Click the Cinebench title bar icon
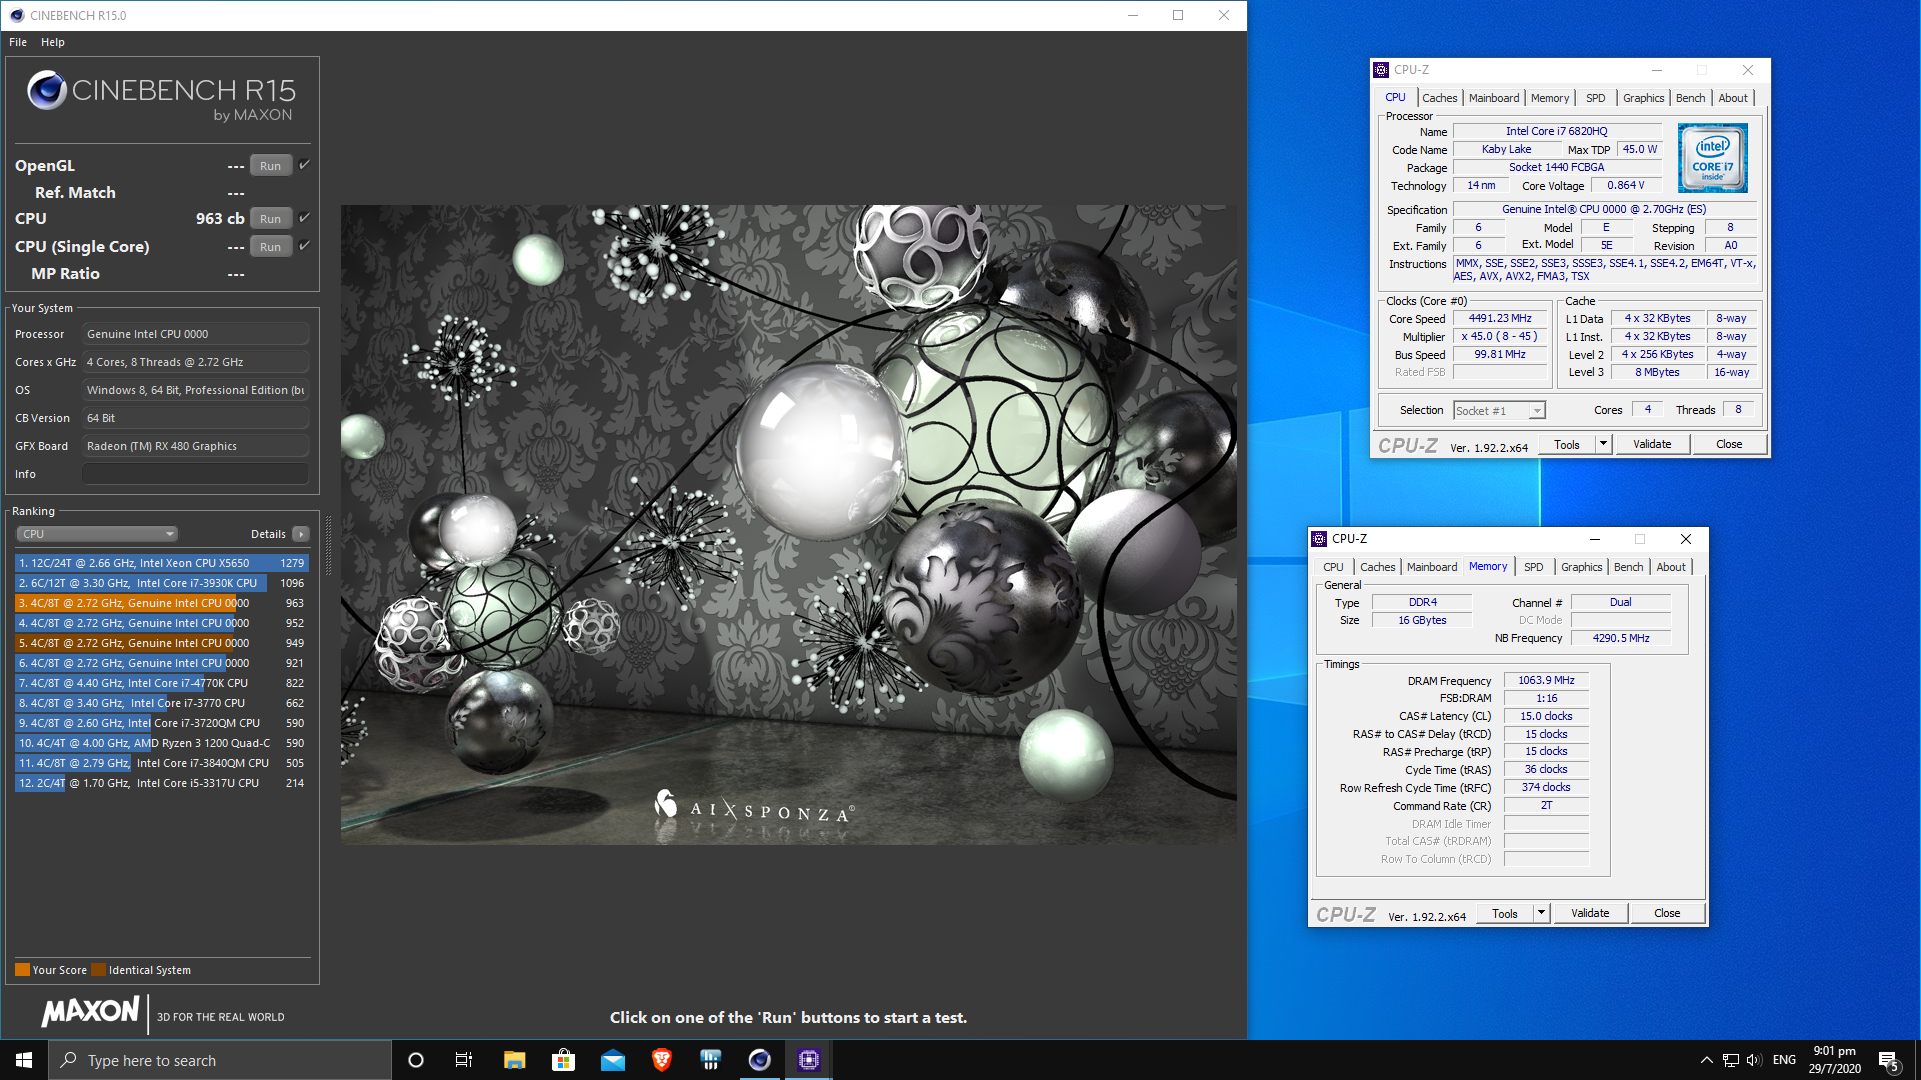 16,15
